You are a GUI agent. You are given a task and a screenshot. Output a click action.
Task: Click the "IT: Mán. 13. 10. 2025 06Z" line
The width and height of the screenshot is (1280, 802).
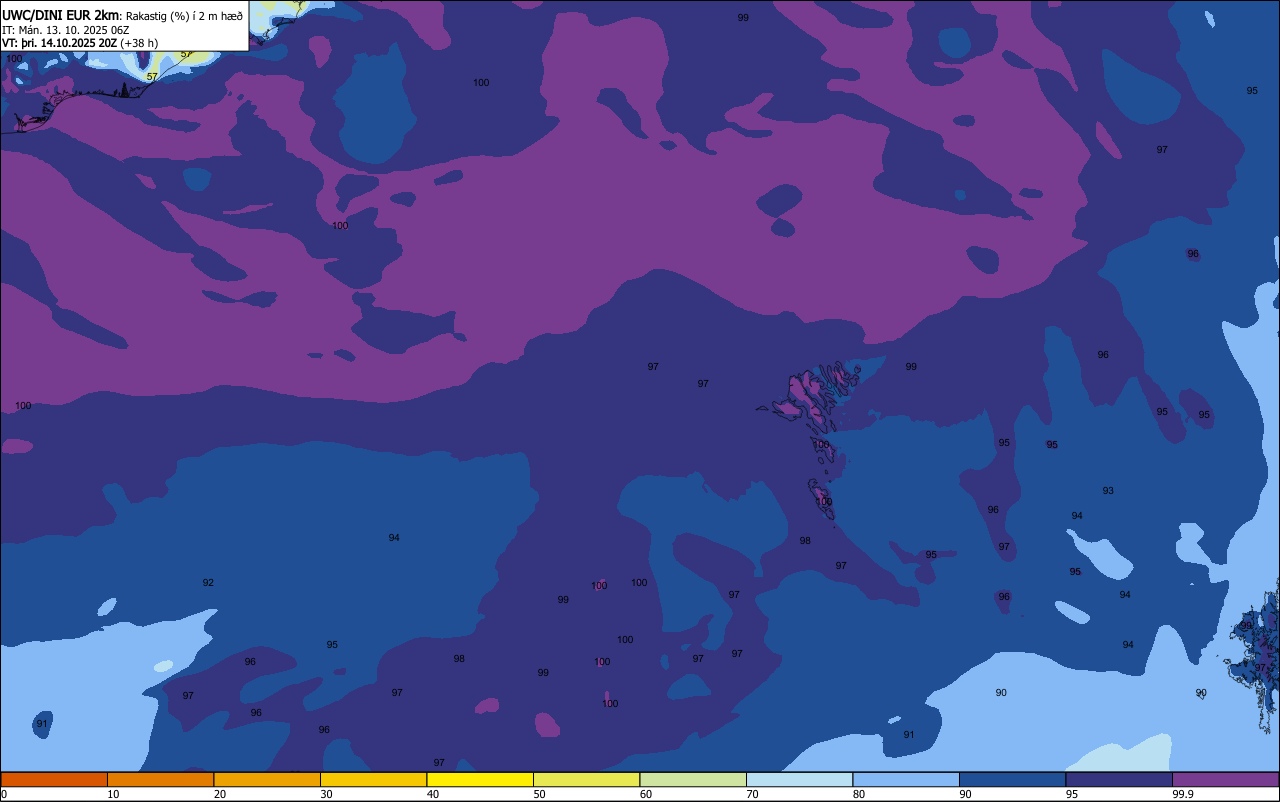[x=65, y=29]
